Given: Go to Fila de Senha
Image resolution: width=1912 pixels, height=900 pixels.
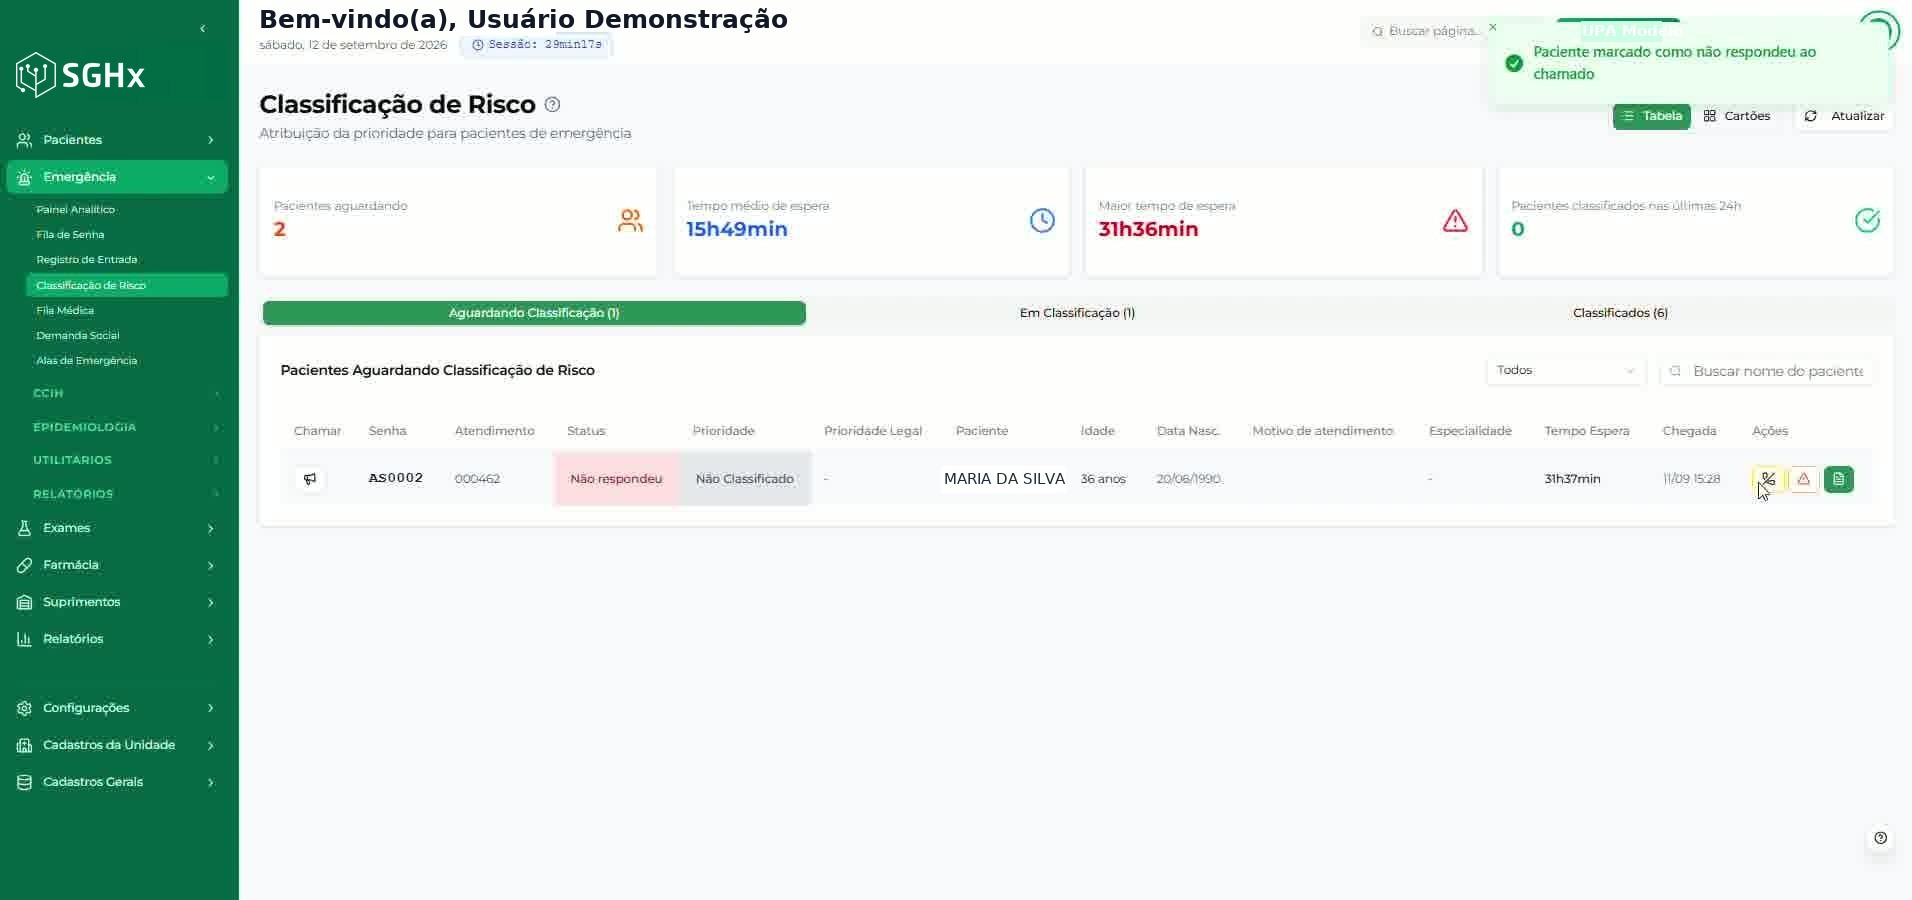Looking at the screenshot, I should click(70, 235).
